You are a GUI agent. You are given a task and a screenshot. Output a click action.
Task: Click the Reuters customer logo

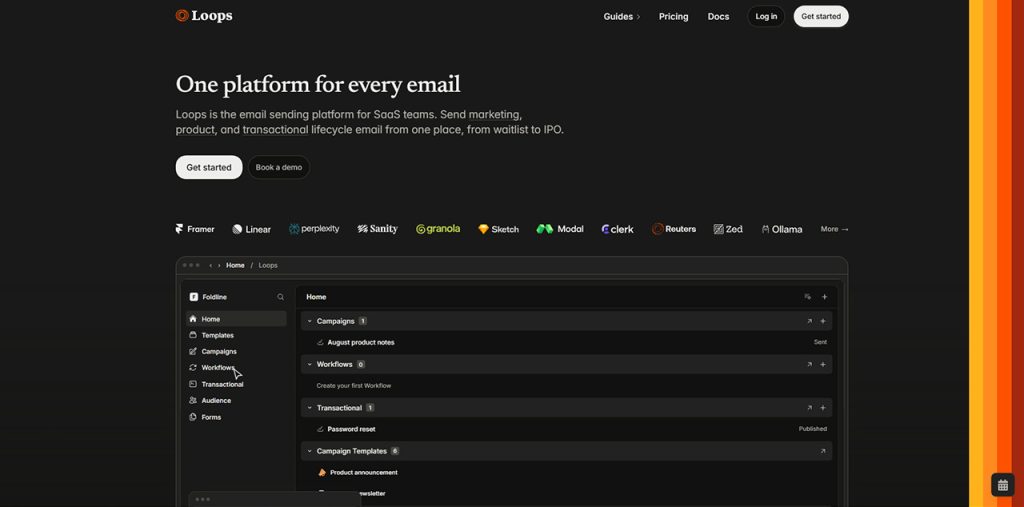pos(674,229)
